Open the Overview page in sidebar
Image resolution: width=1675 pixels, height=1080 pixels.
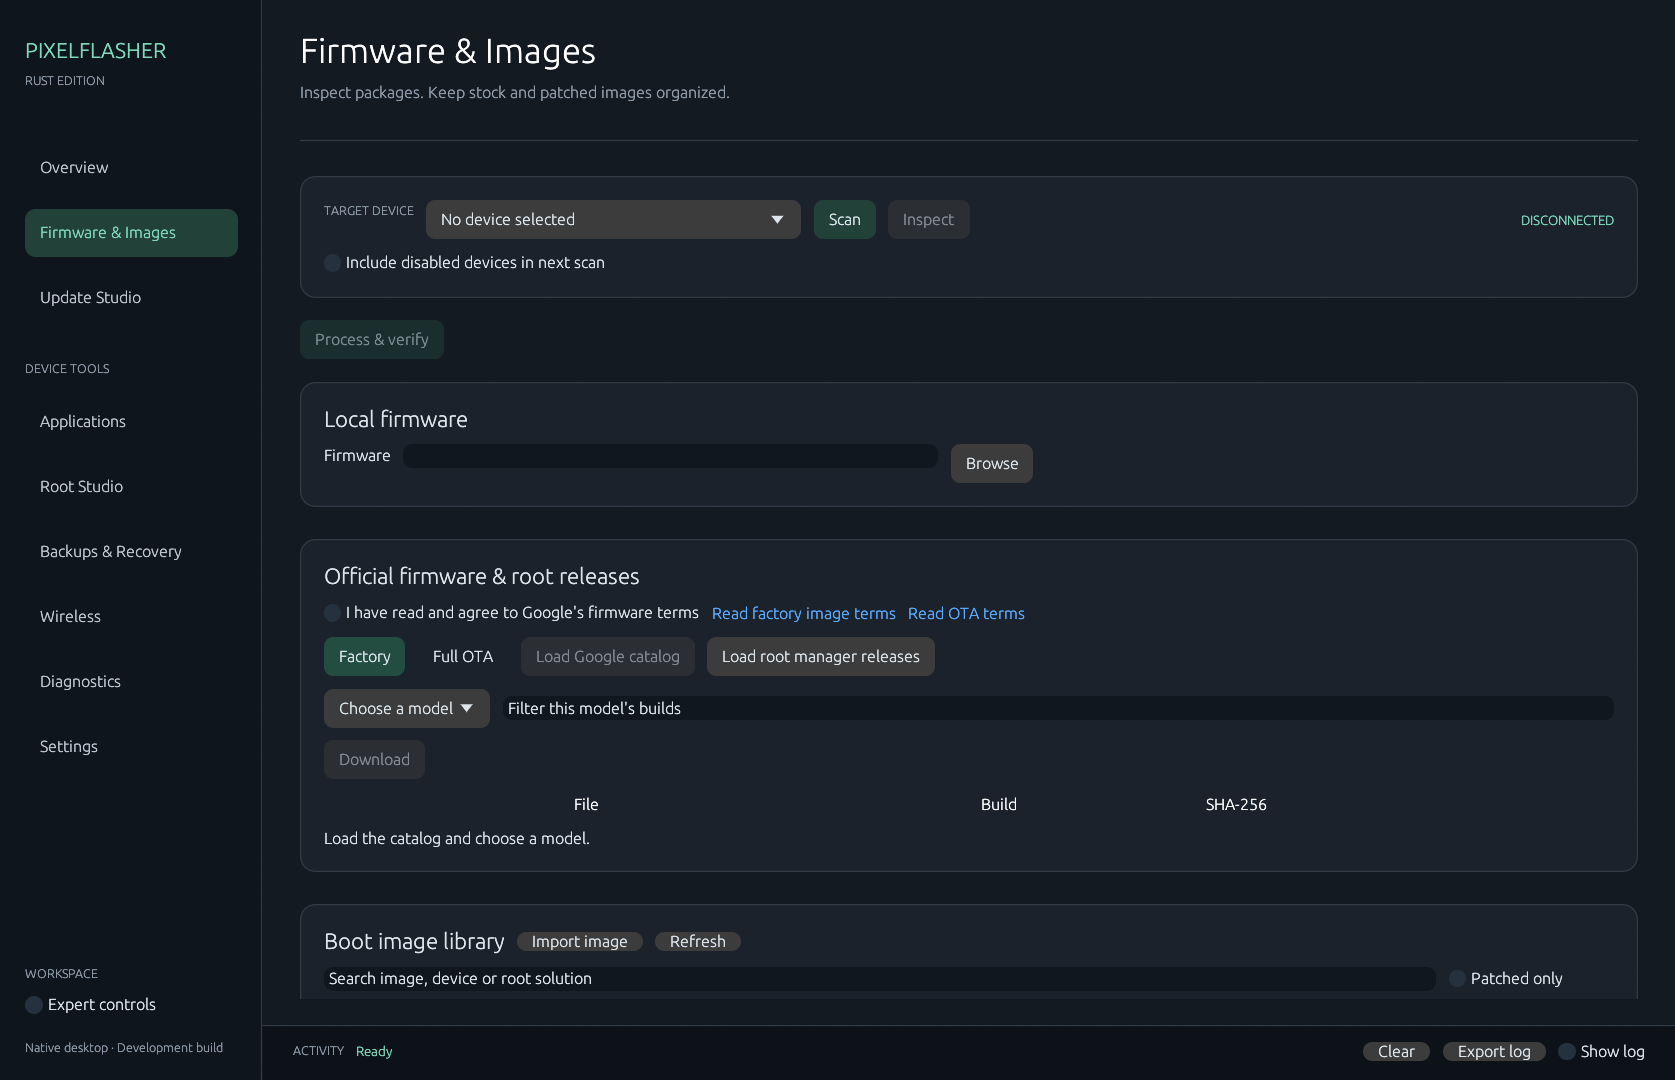(131, 168)
